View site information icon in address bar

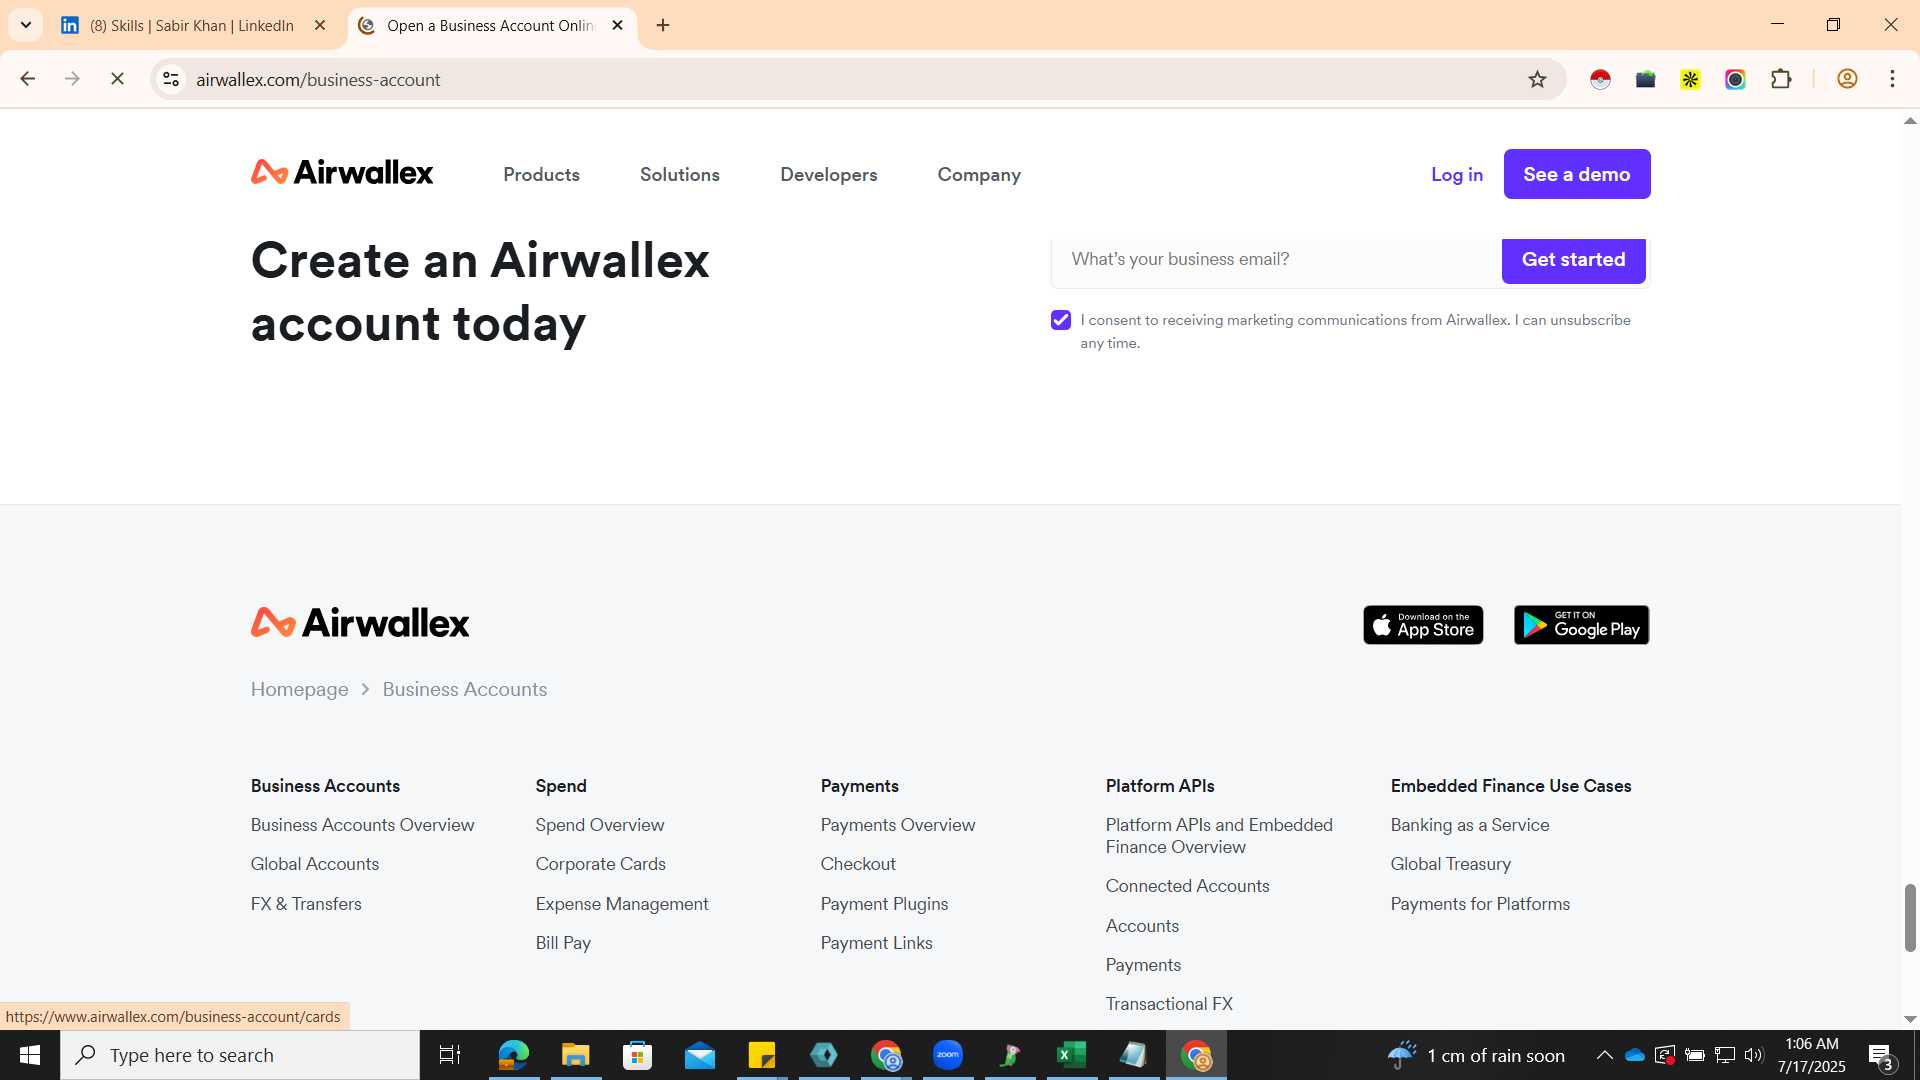171,79
